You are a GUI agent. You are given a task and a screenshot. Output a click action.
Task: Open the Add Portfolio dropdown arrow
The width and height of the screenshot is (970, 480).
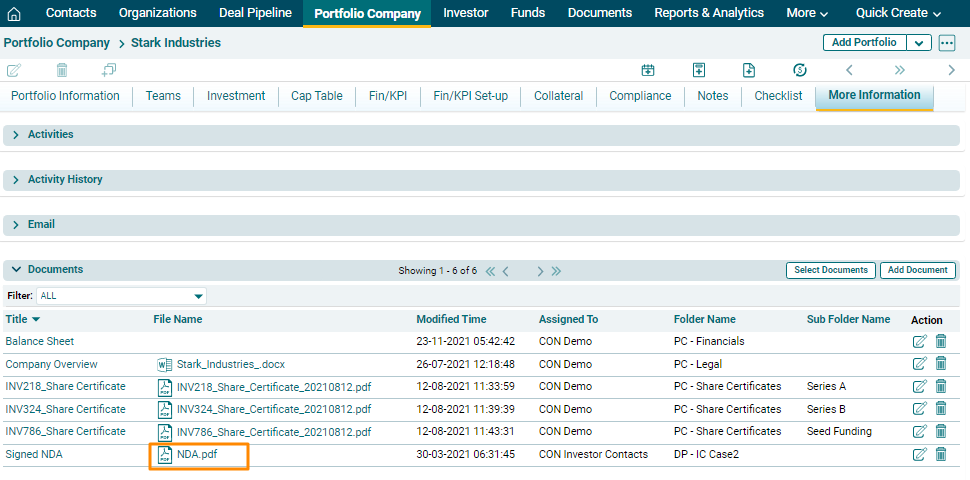pyautogui.click(x=919, y=43)
